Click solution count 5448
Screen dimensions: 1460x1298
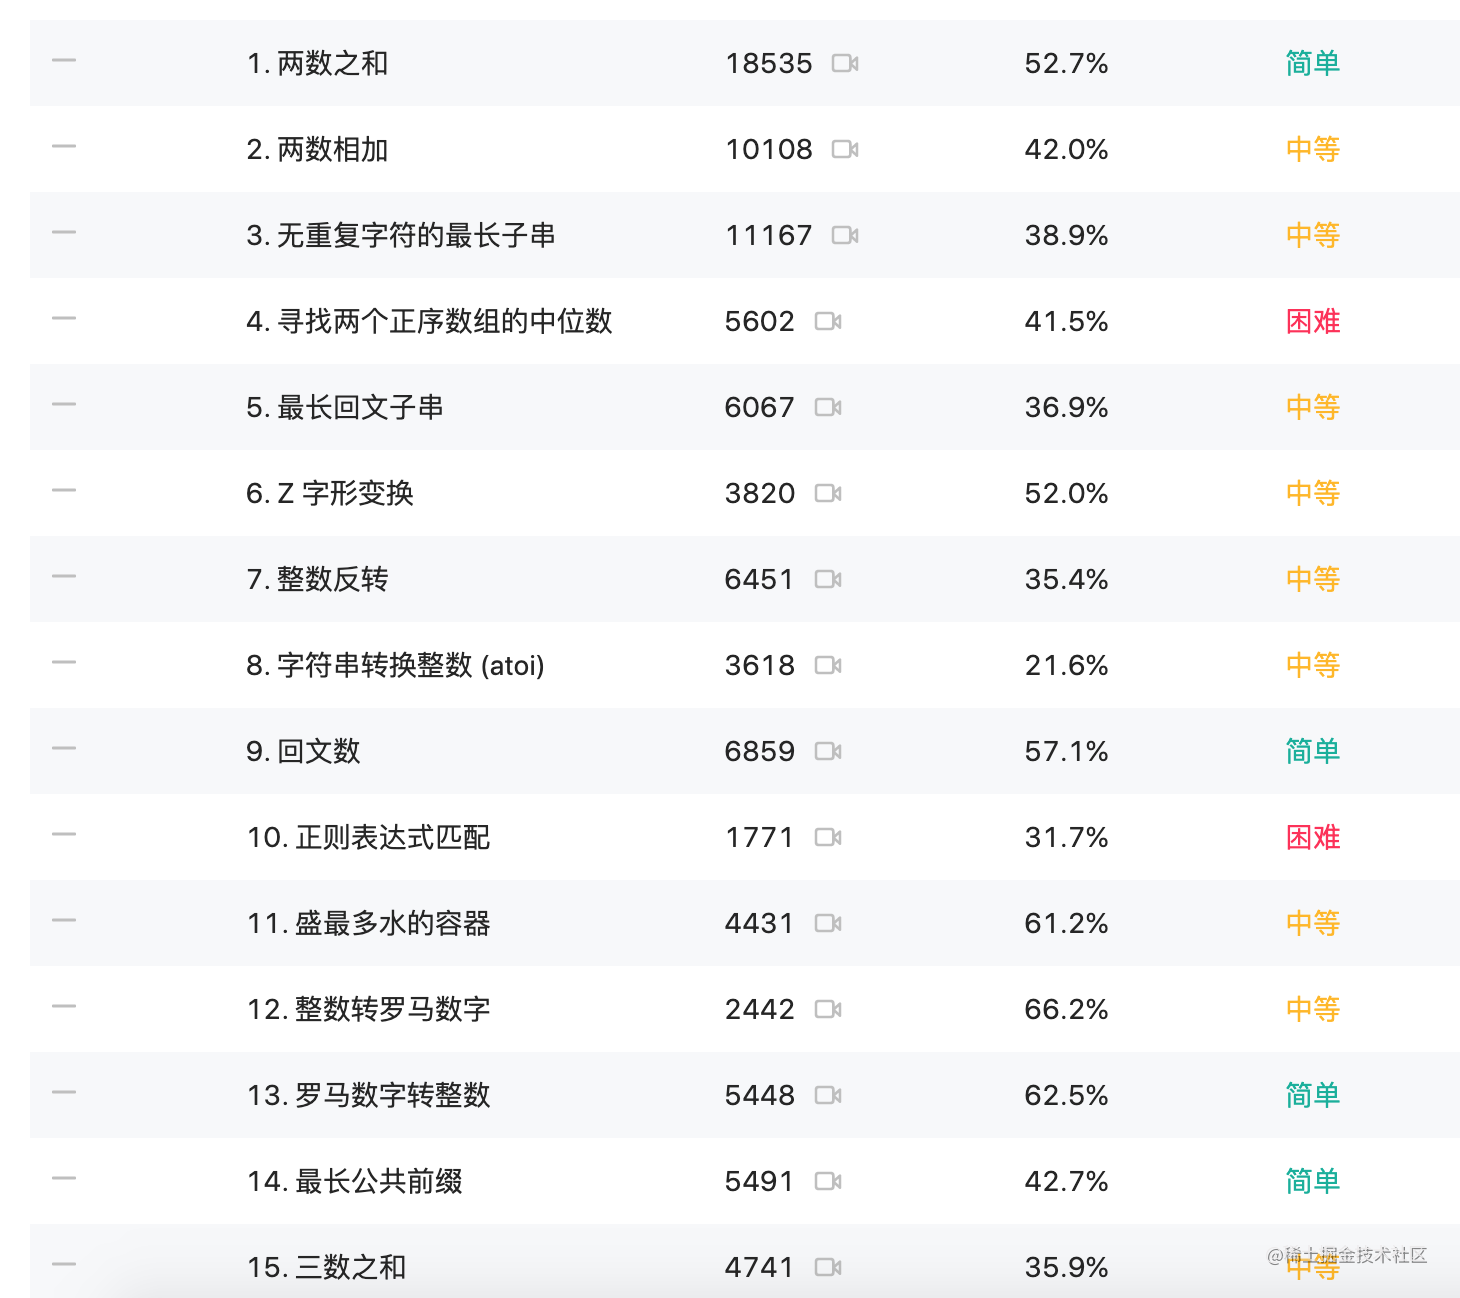(x=760, y=1095)
